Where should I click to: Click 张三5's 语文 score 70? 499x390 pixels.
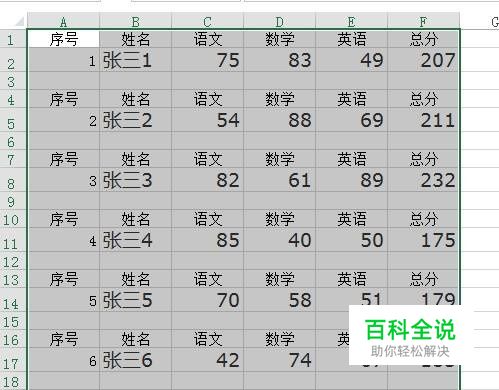click(207, 300)
